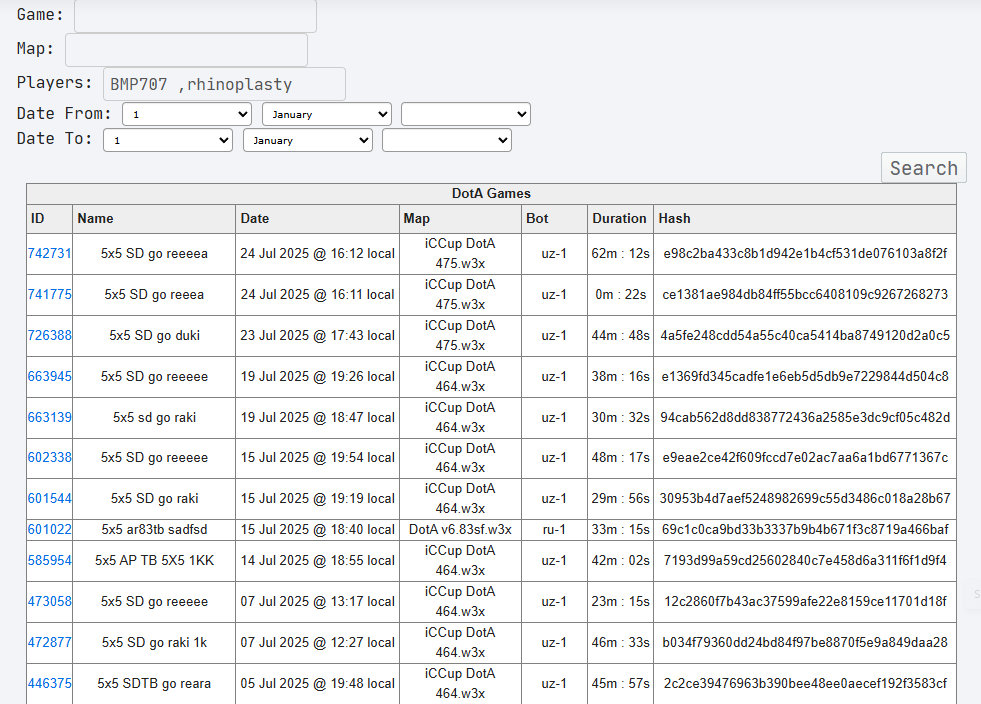This screenshot has height=704, width=981.
Task: Open game ID 601022
Action: tap(49, 529)
